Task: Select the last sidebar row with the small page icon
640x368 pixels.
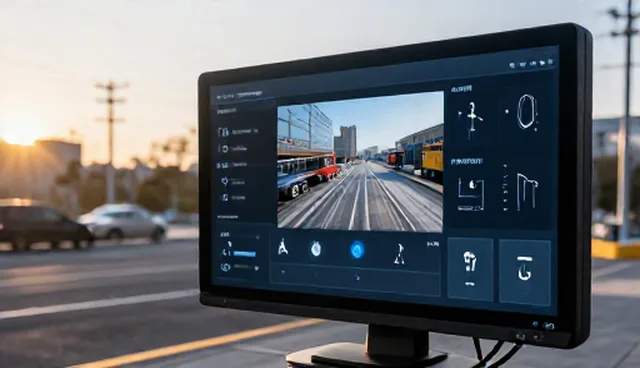Action: 233,198
